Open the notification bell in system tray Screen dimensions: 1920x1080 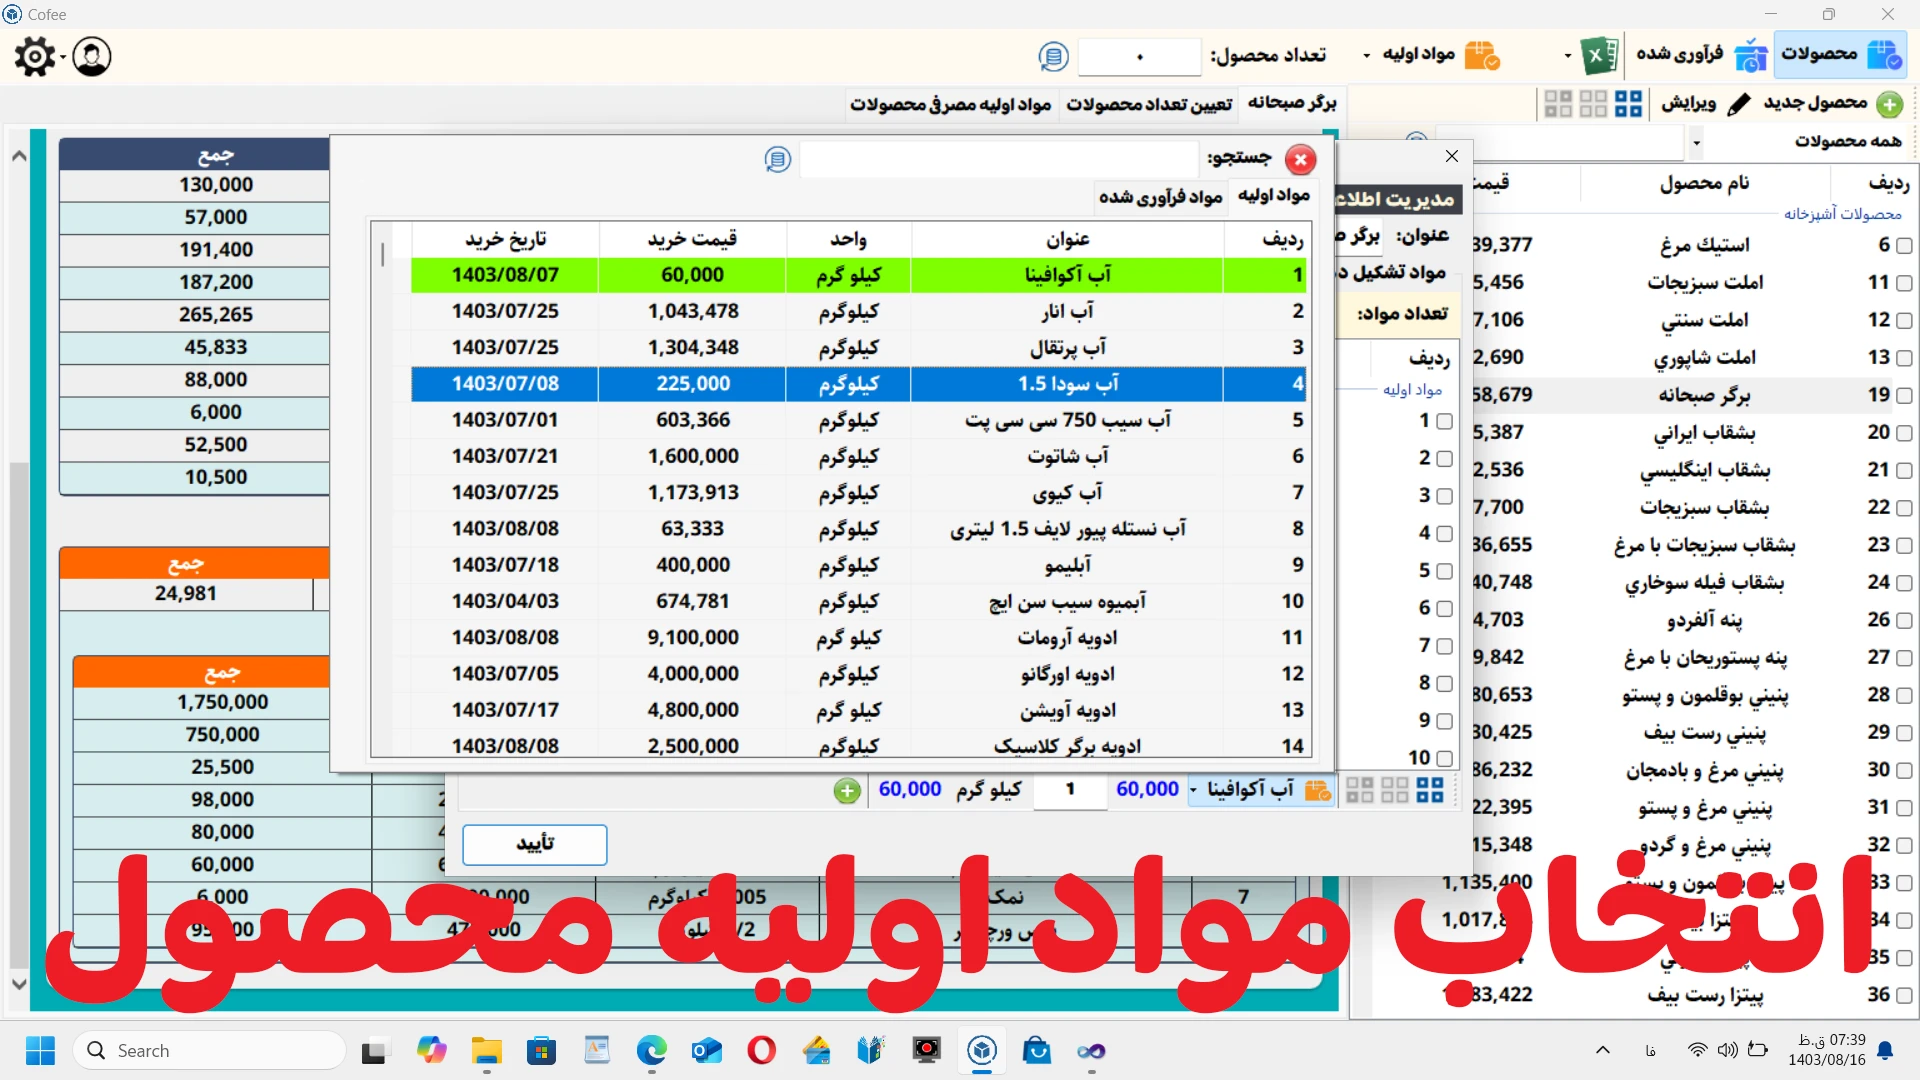1885,1050
